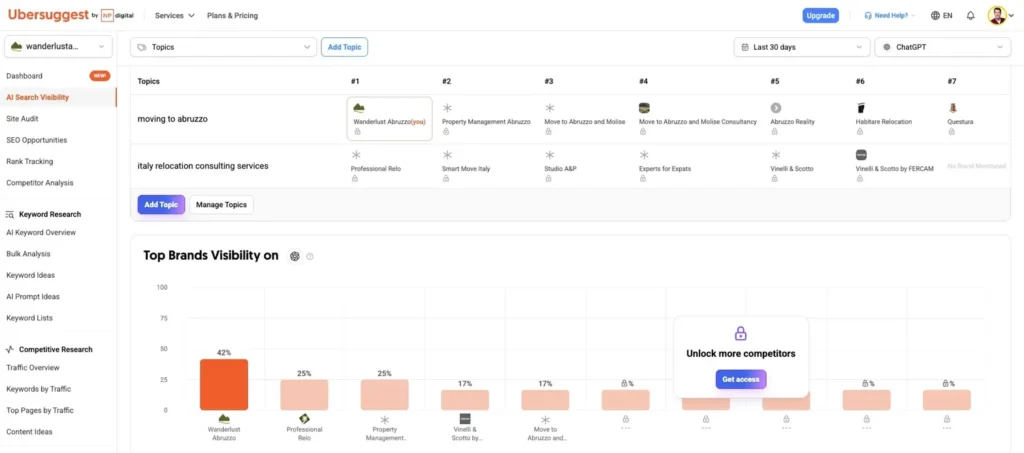Click the 25% Professional Relo bar
The image size is (1024, 453).
pos(304,394)
